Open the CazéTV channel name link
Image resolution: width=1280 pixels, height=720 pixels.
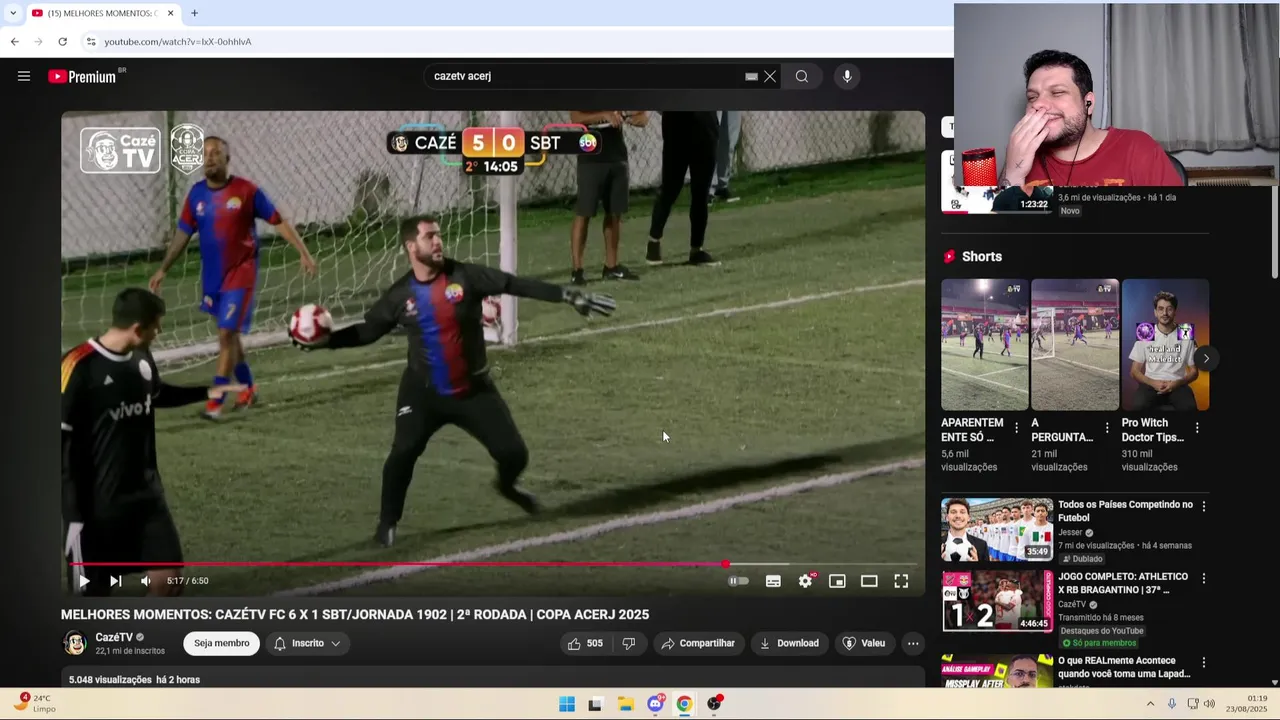coord(114,637)
